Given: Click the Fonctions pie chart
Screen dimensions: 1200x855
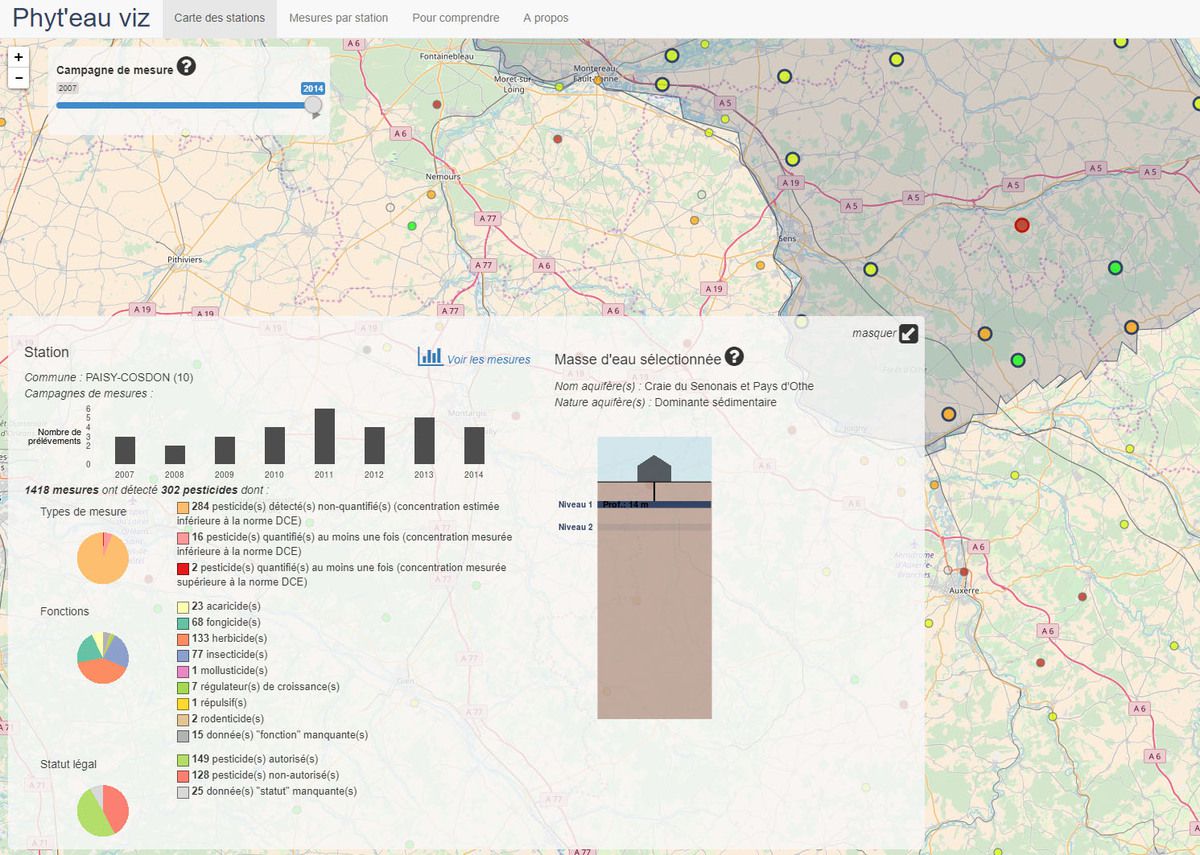Looking at the screenshot, I should pos(103,658).
